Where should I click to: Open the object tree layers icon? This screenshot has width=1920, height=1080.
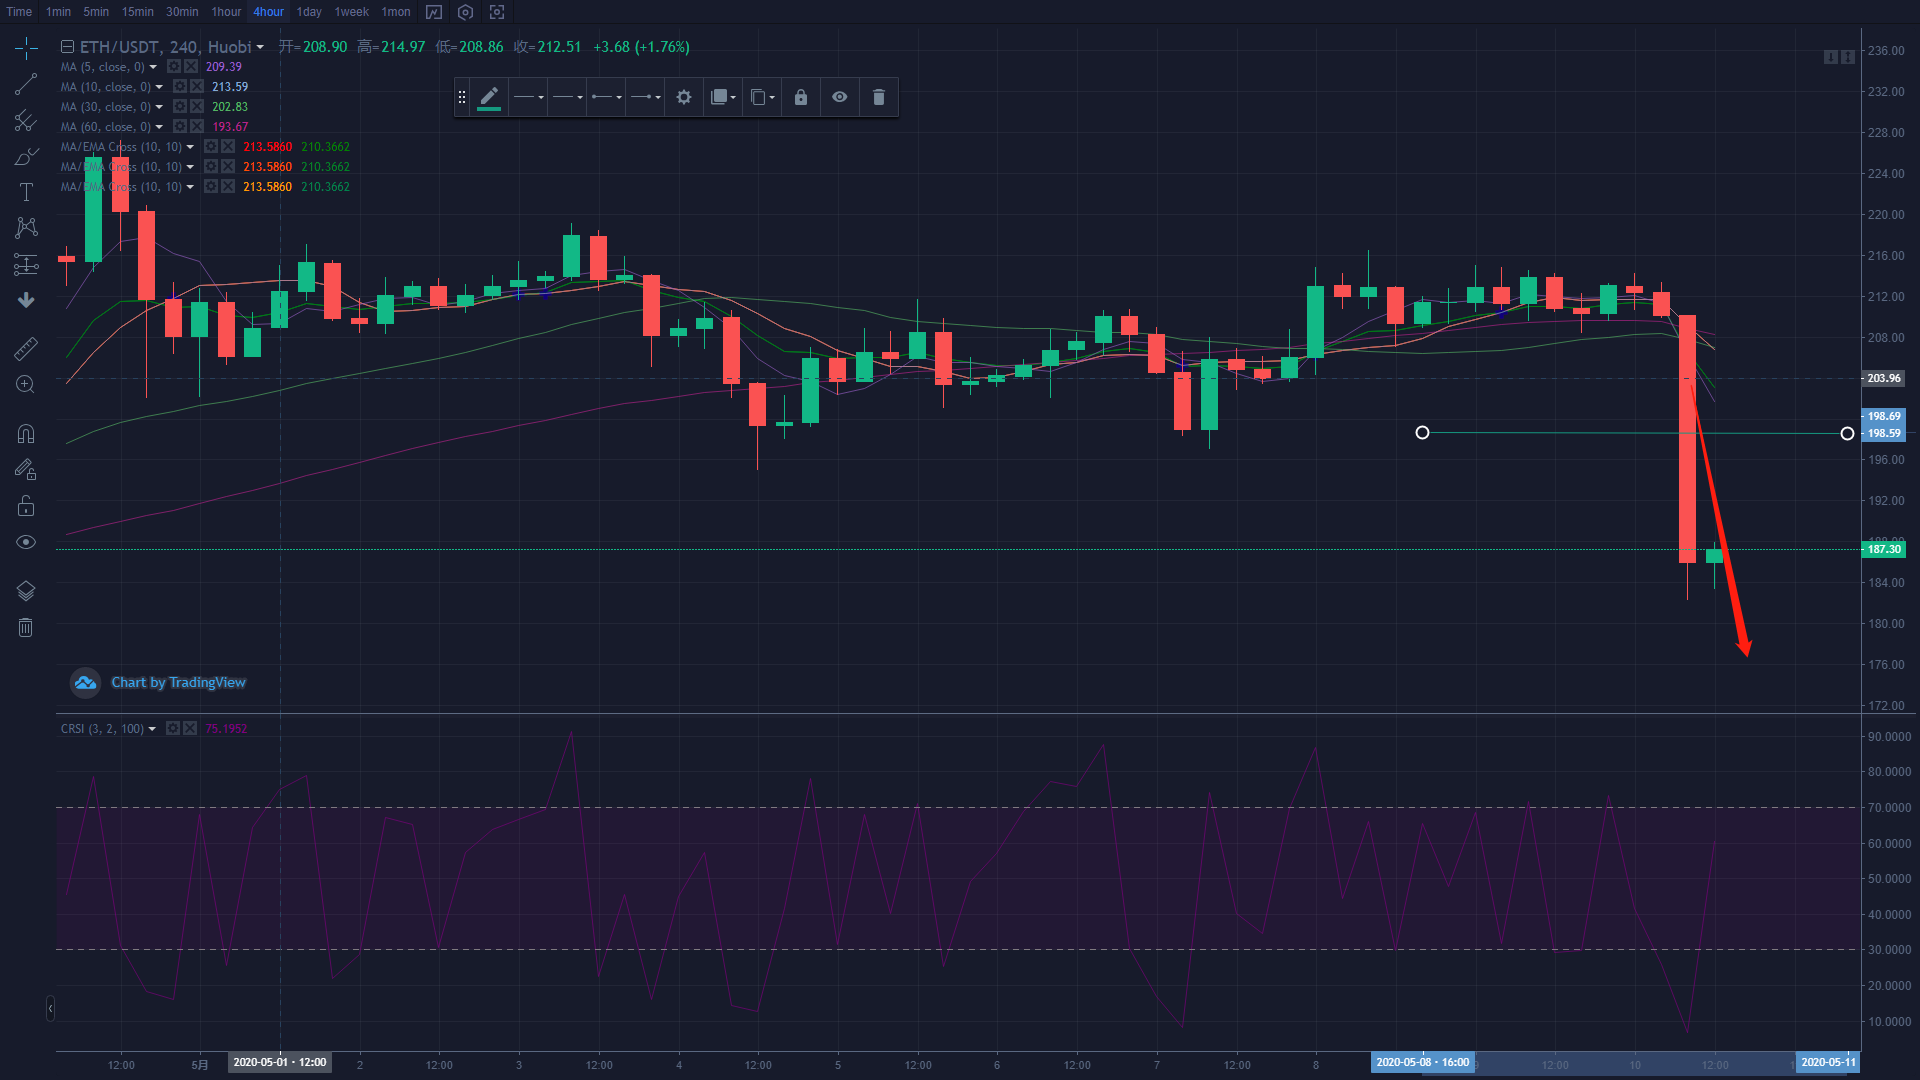click(x=26, y=591)
